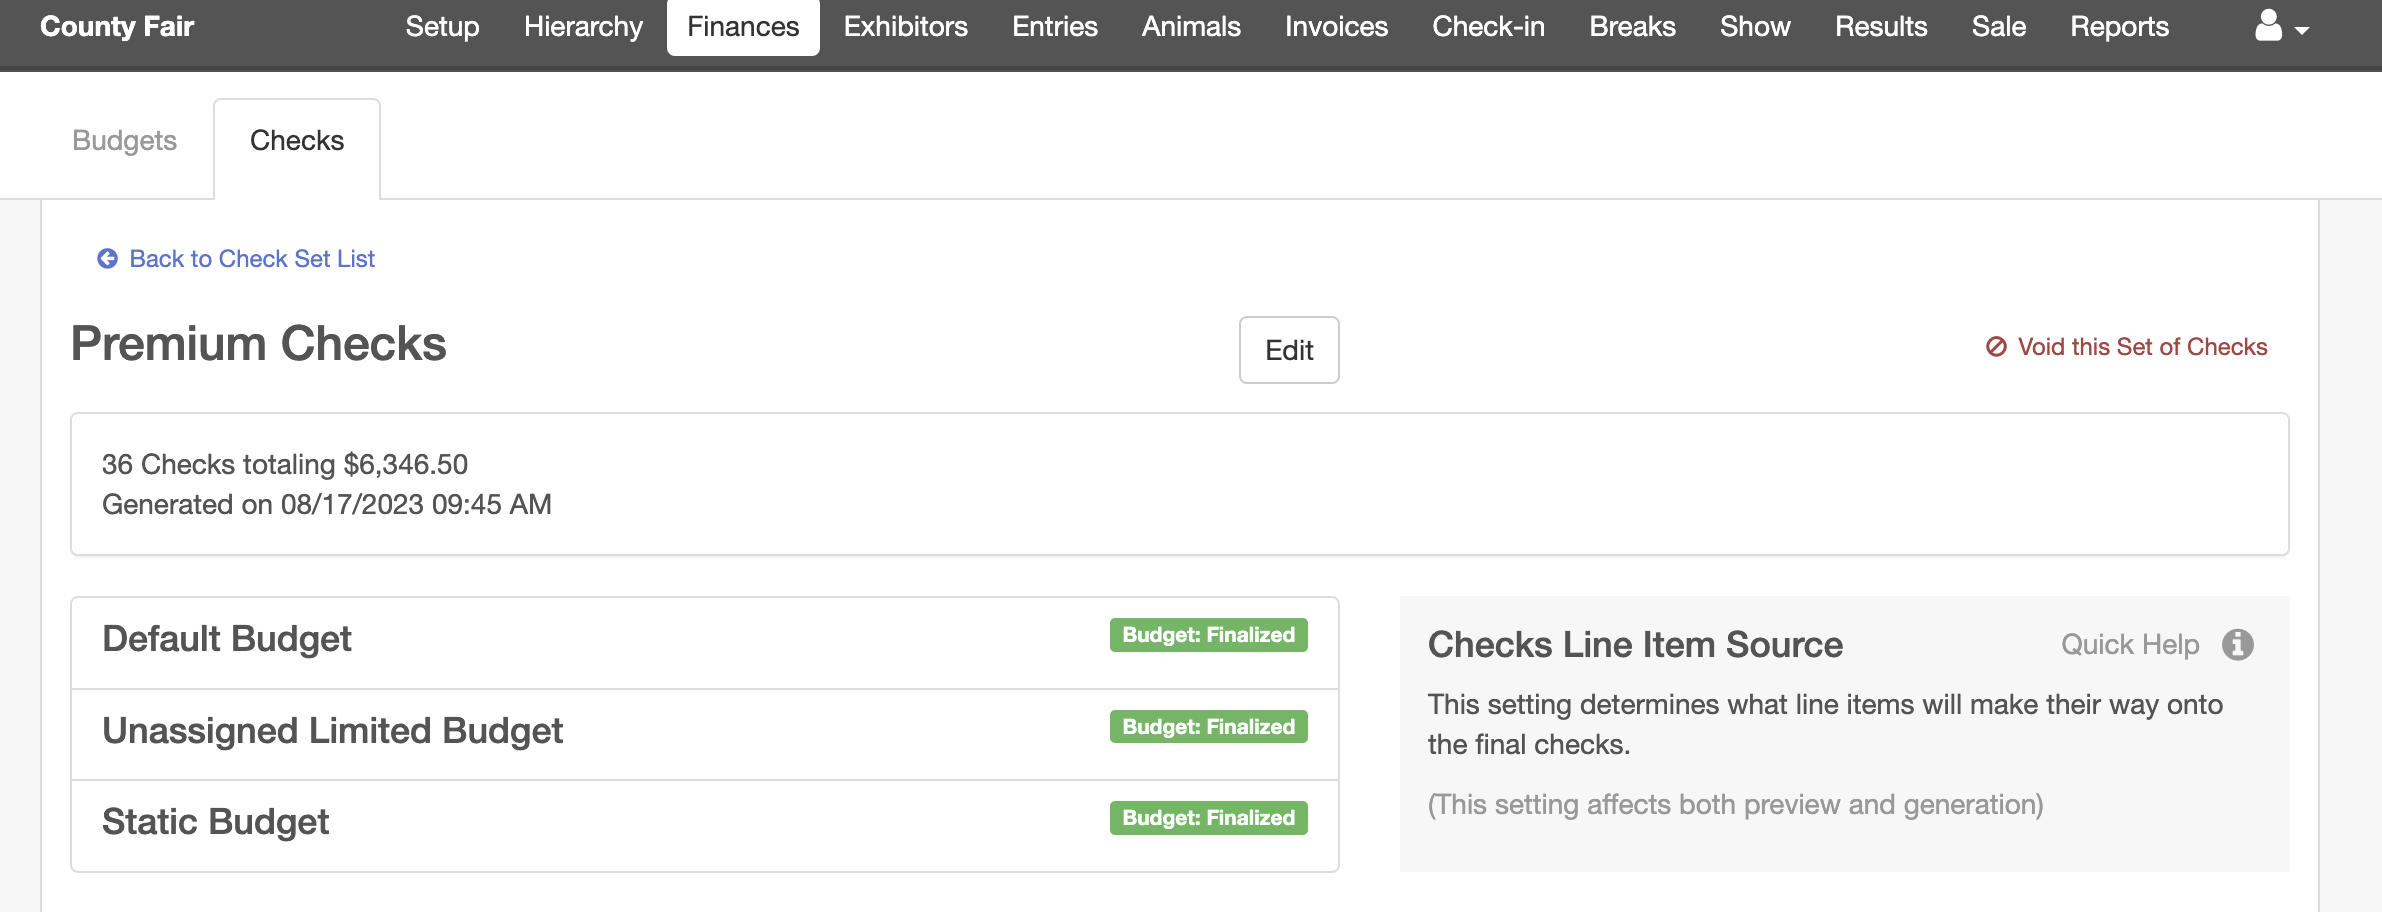The image size is (2382, 912).
Task: Select the Unassigned Limited Budget row
Action: point(705,734)
